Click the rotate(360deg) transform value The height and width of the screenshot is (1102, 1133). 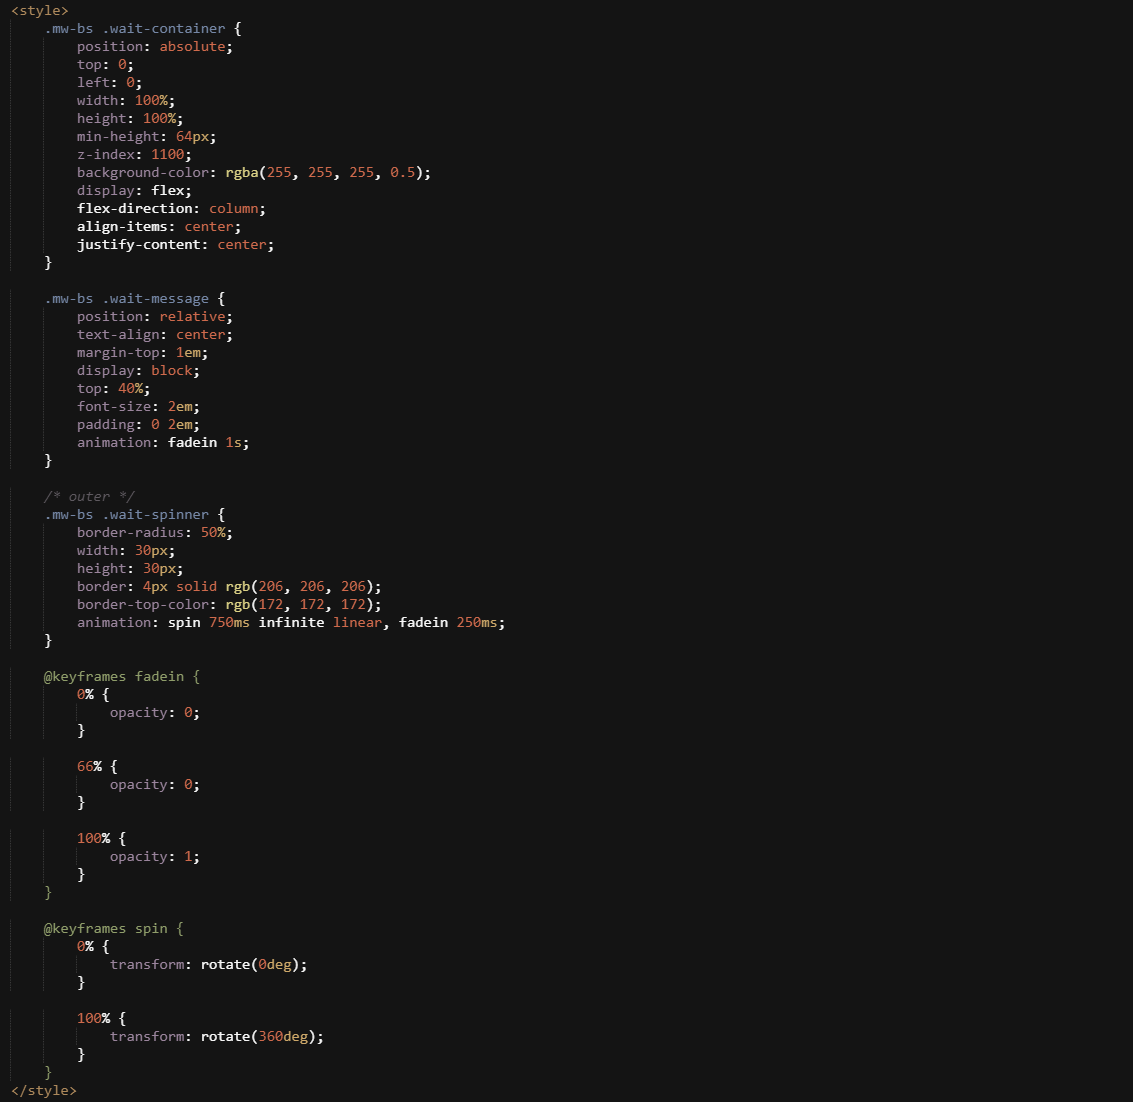click(x=261, y=1036)
